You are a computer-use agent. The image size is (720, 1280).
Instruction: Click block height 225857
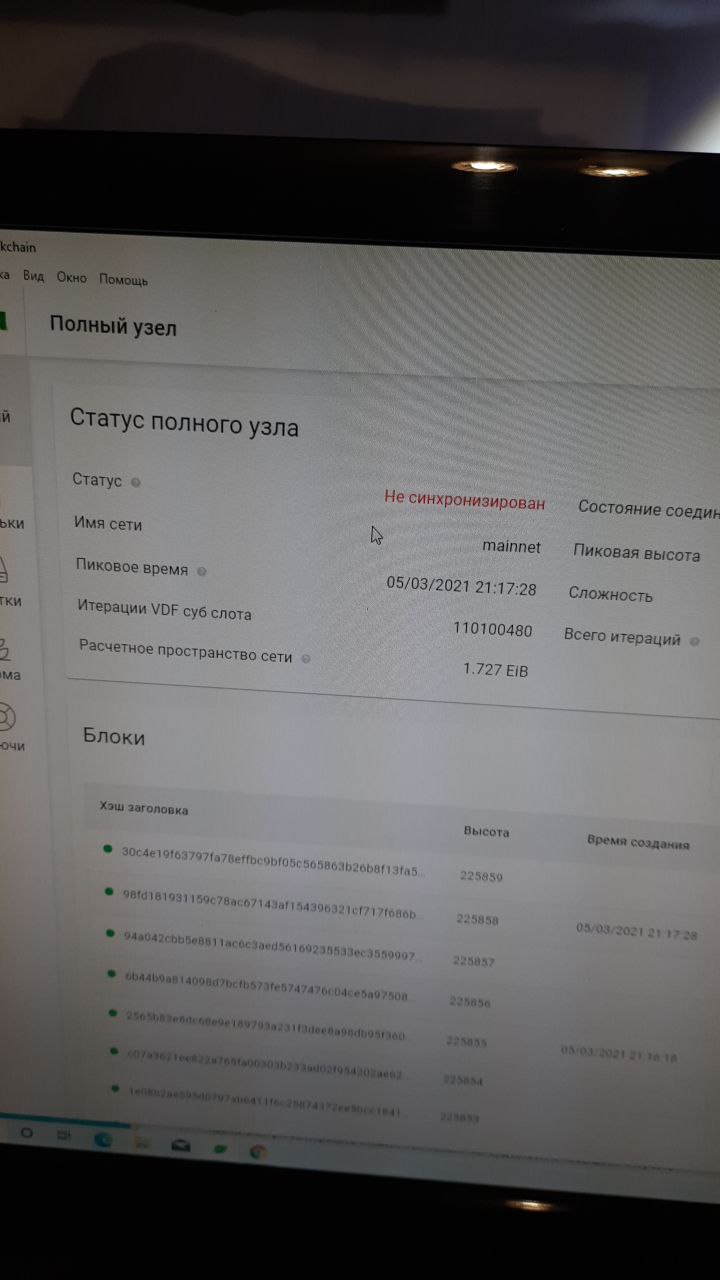[473, 960]
